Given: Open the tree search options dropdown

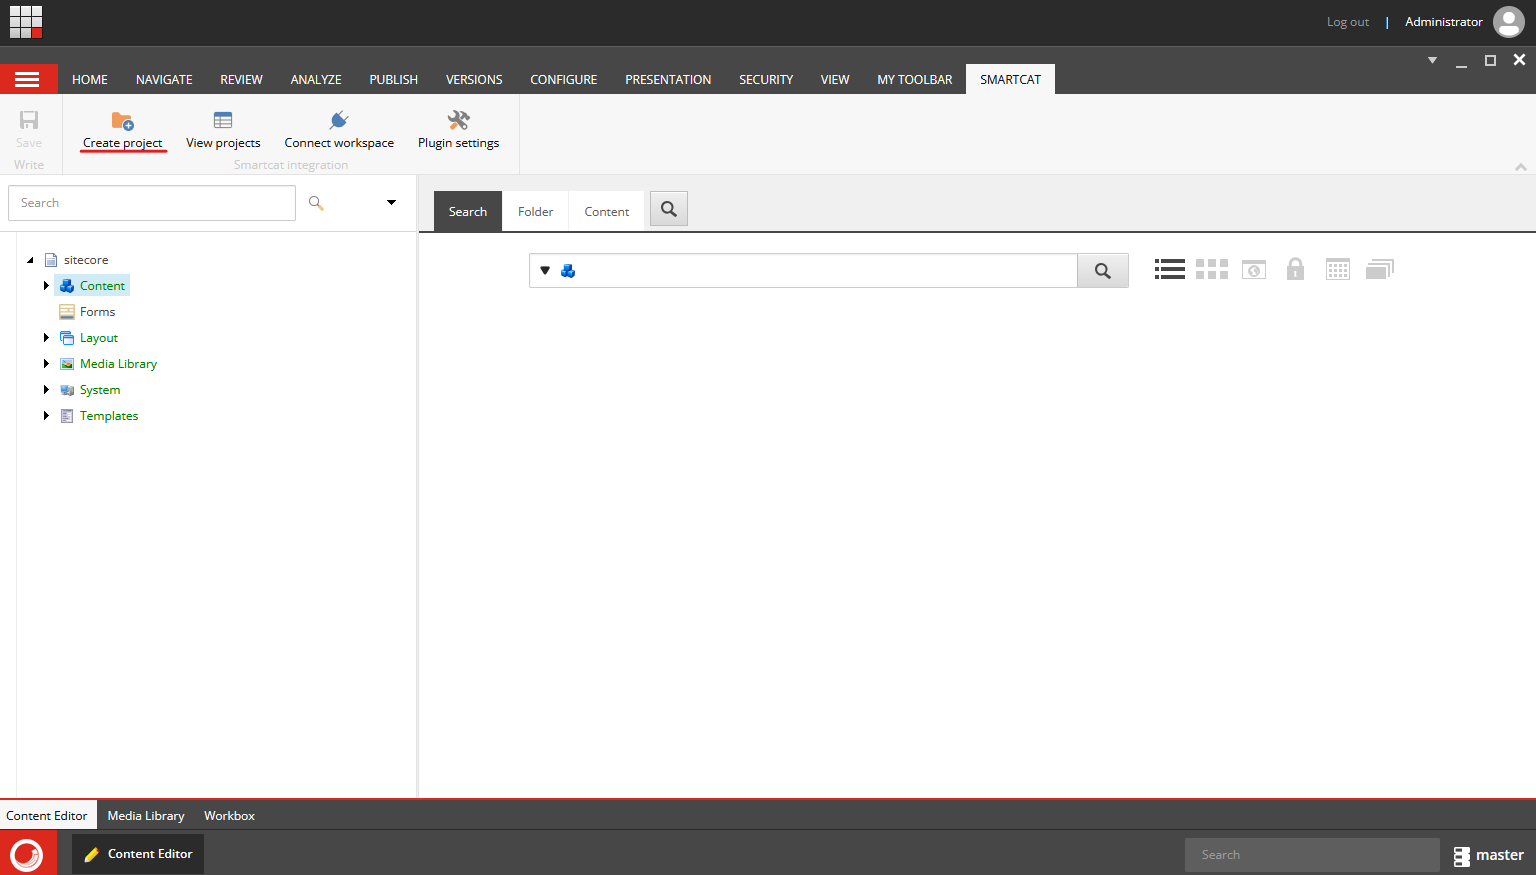Looking at the screenshot, I should coord(391,203).
